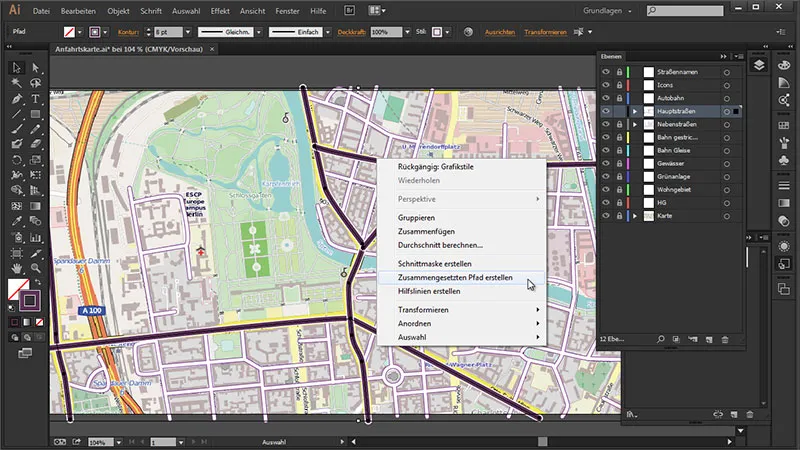Open Adobe Bridge (Br) button

tap(349, 10)
